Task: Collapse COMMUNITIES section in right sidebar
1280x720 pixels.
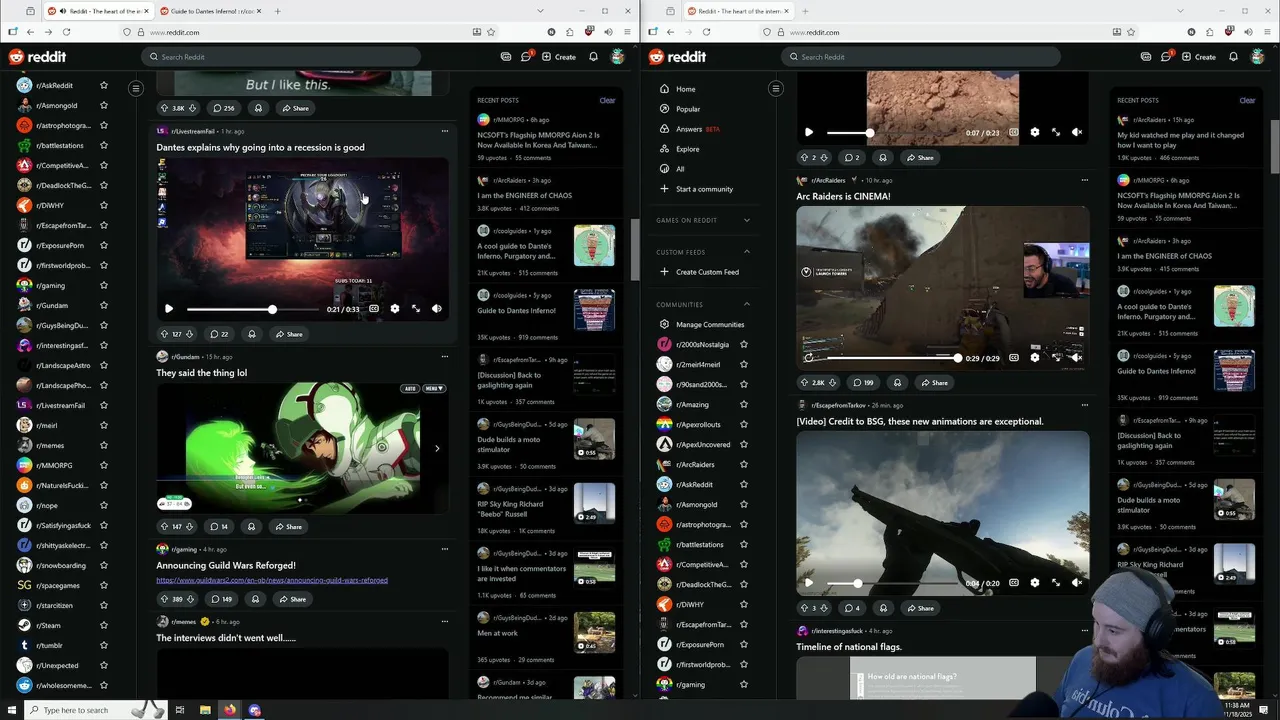Action: click(747, 304)
